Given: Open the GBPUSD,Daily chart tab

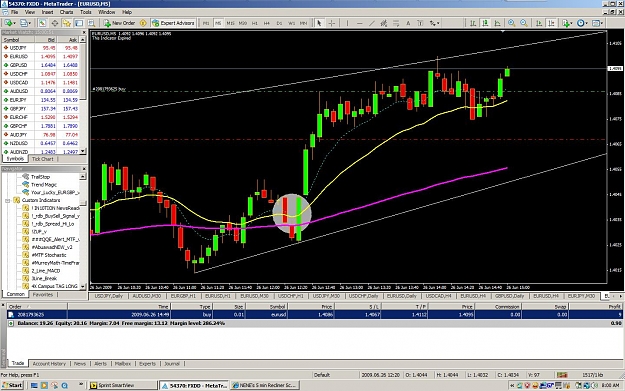Looking at the screenshot, I should (509, 296).
